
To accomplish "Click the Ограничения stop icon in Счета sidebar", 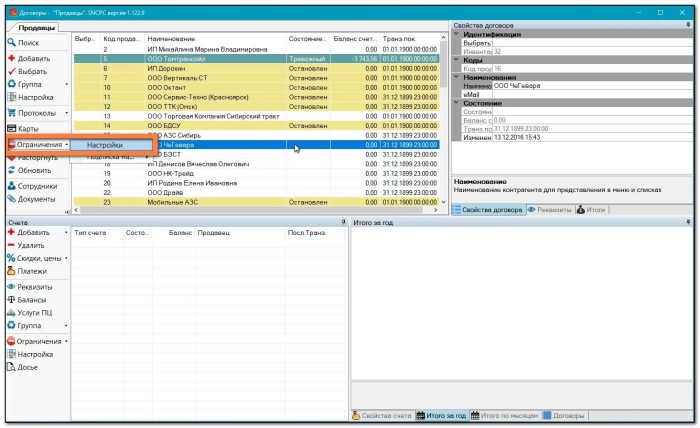I will point(11,341).
